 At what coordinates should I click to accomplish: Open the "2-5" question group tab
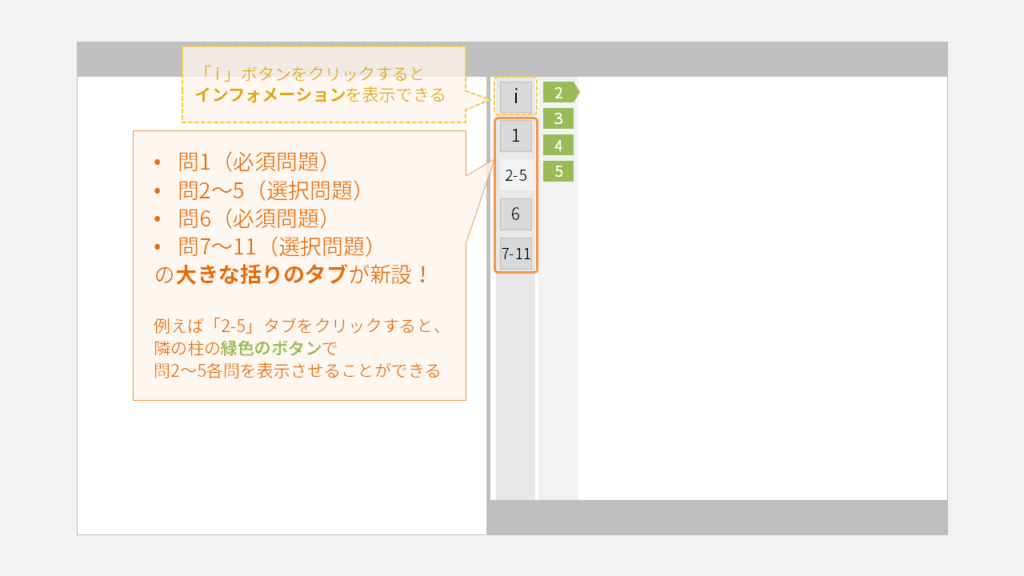pos(516,175)
